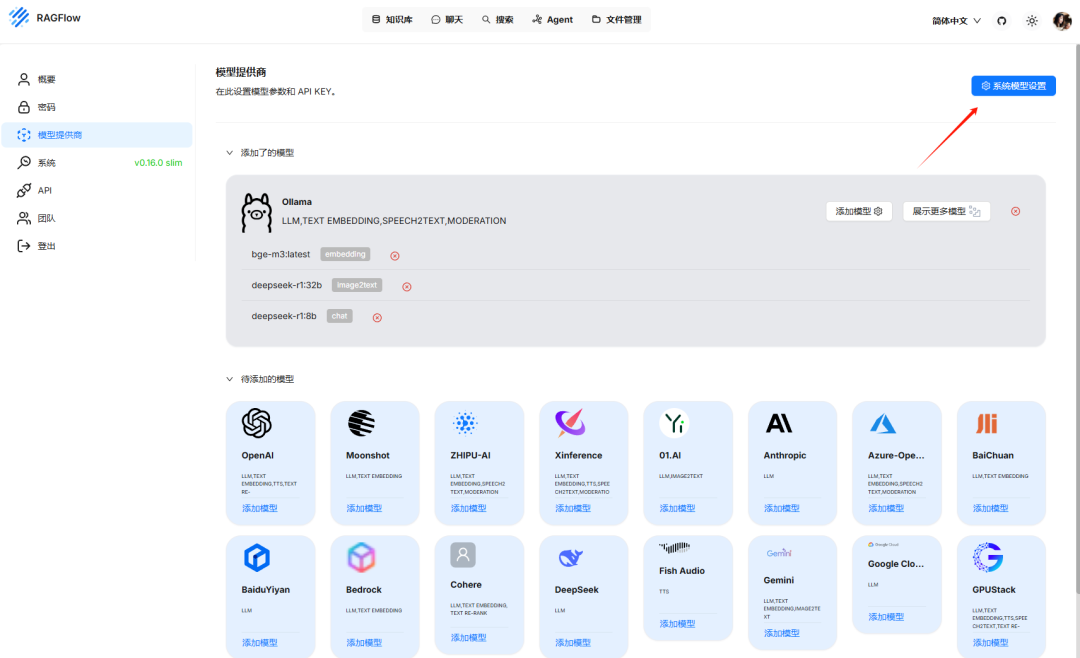The width and height of the screenshot is (1080, 658).
Task: Switch to the 搜索 tab
Action: (497, 19)
